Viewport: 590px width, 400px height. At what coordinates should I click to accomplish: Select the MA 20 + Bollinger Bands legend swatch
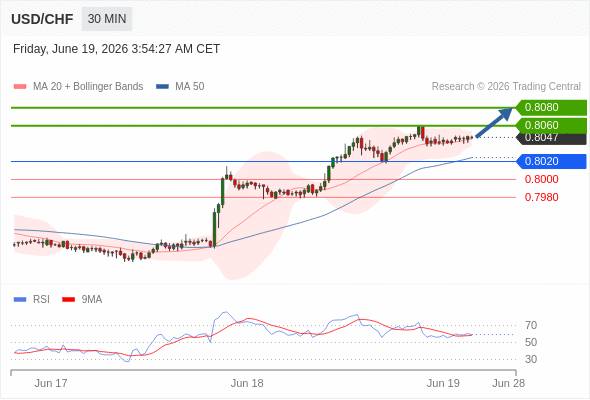click(20, 87)
